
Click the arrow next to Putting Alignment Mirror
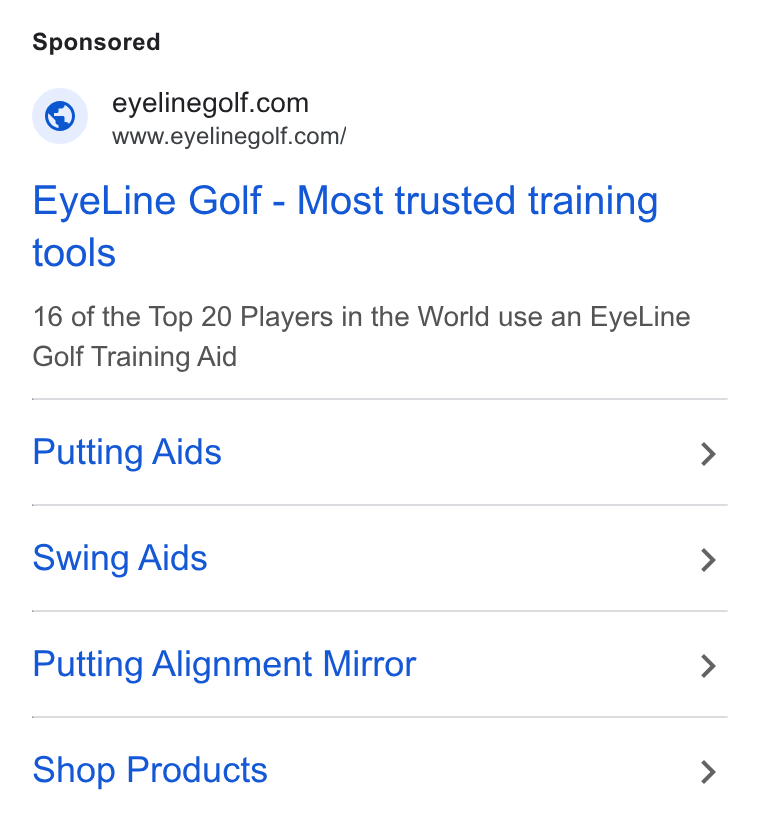[x=708, y=666]
